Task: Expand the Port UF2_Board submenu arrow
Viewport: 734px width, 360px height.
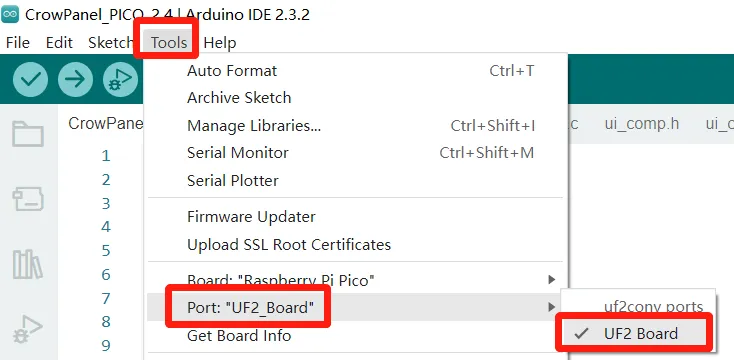Action: (551, 307)
